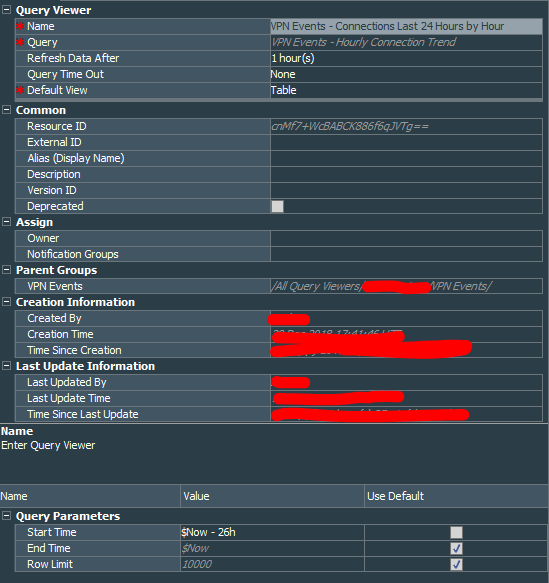
Task: Collapse the Query Parameters section
Action: [x=6, y=516]
